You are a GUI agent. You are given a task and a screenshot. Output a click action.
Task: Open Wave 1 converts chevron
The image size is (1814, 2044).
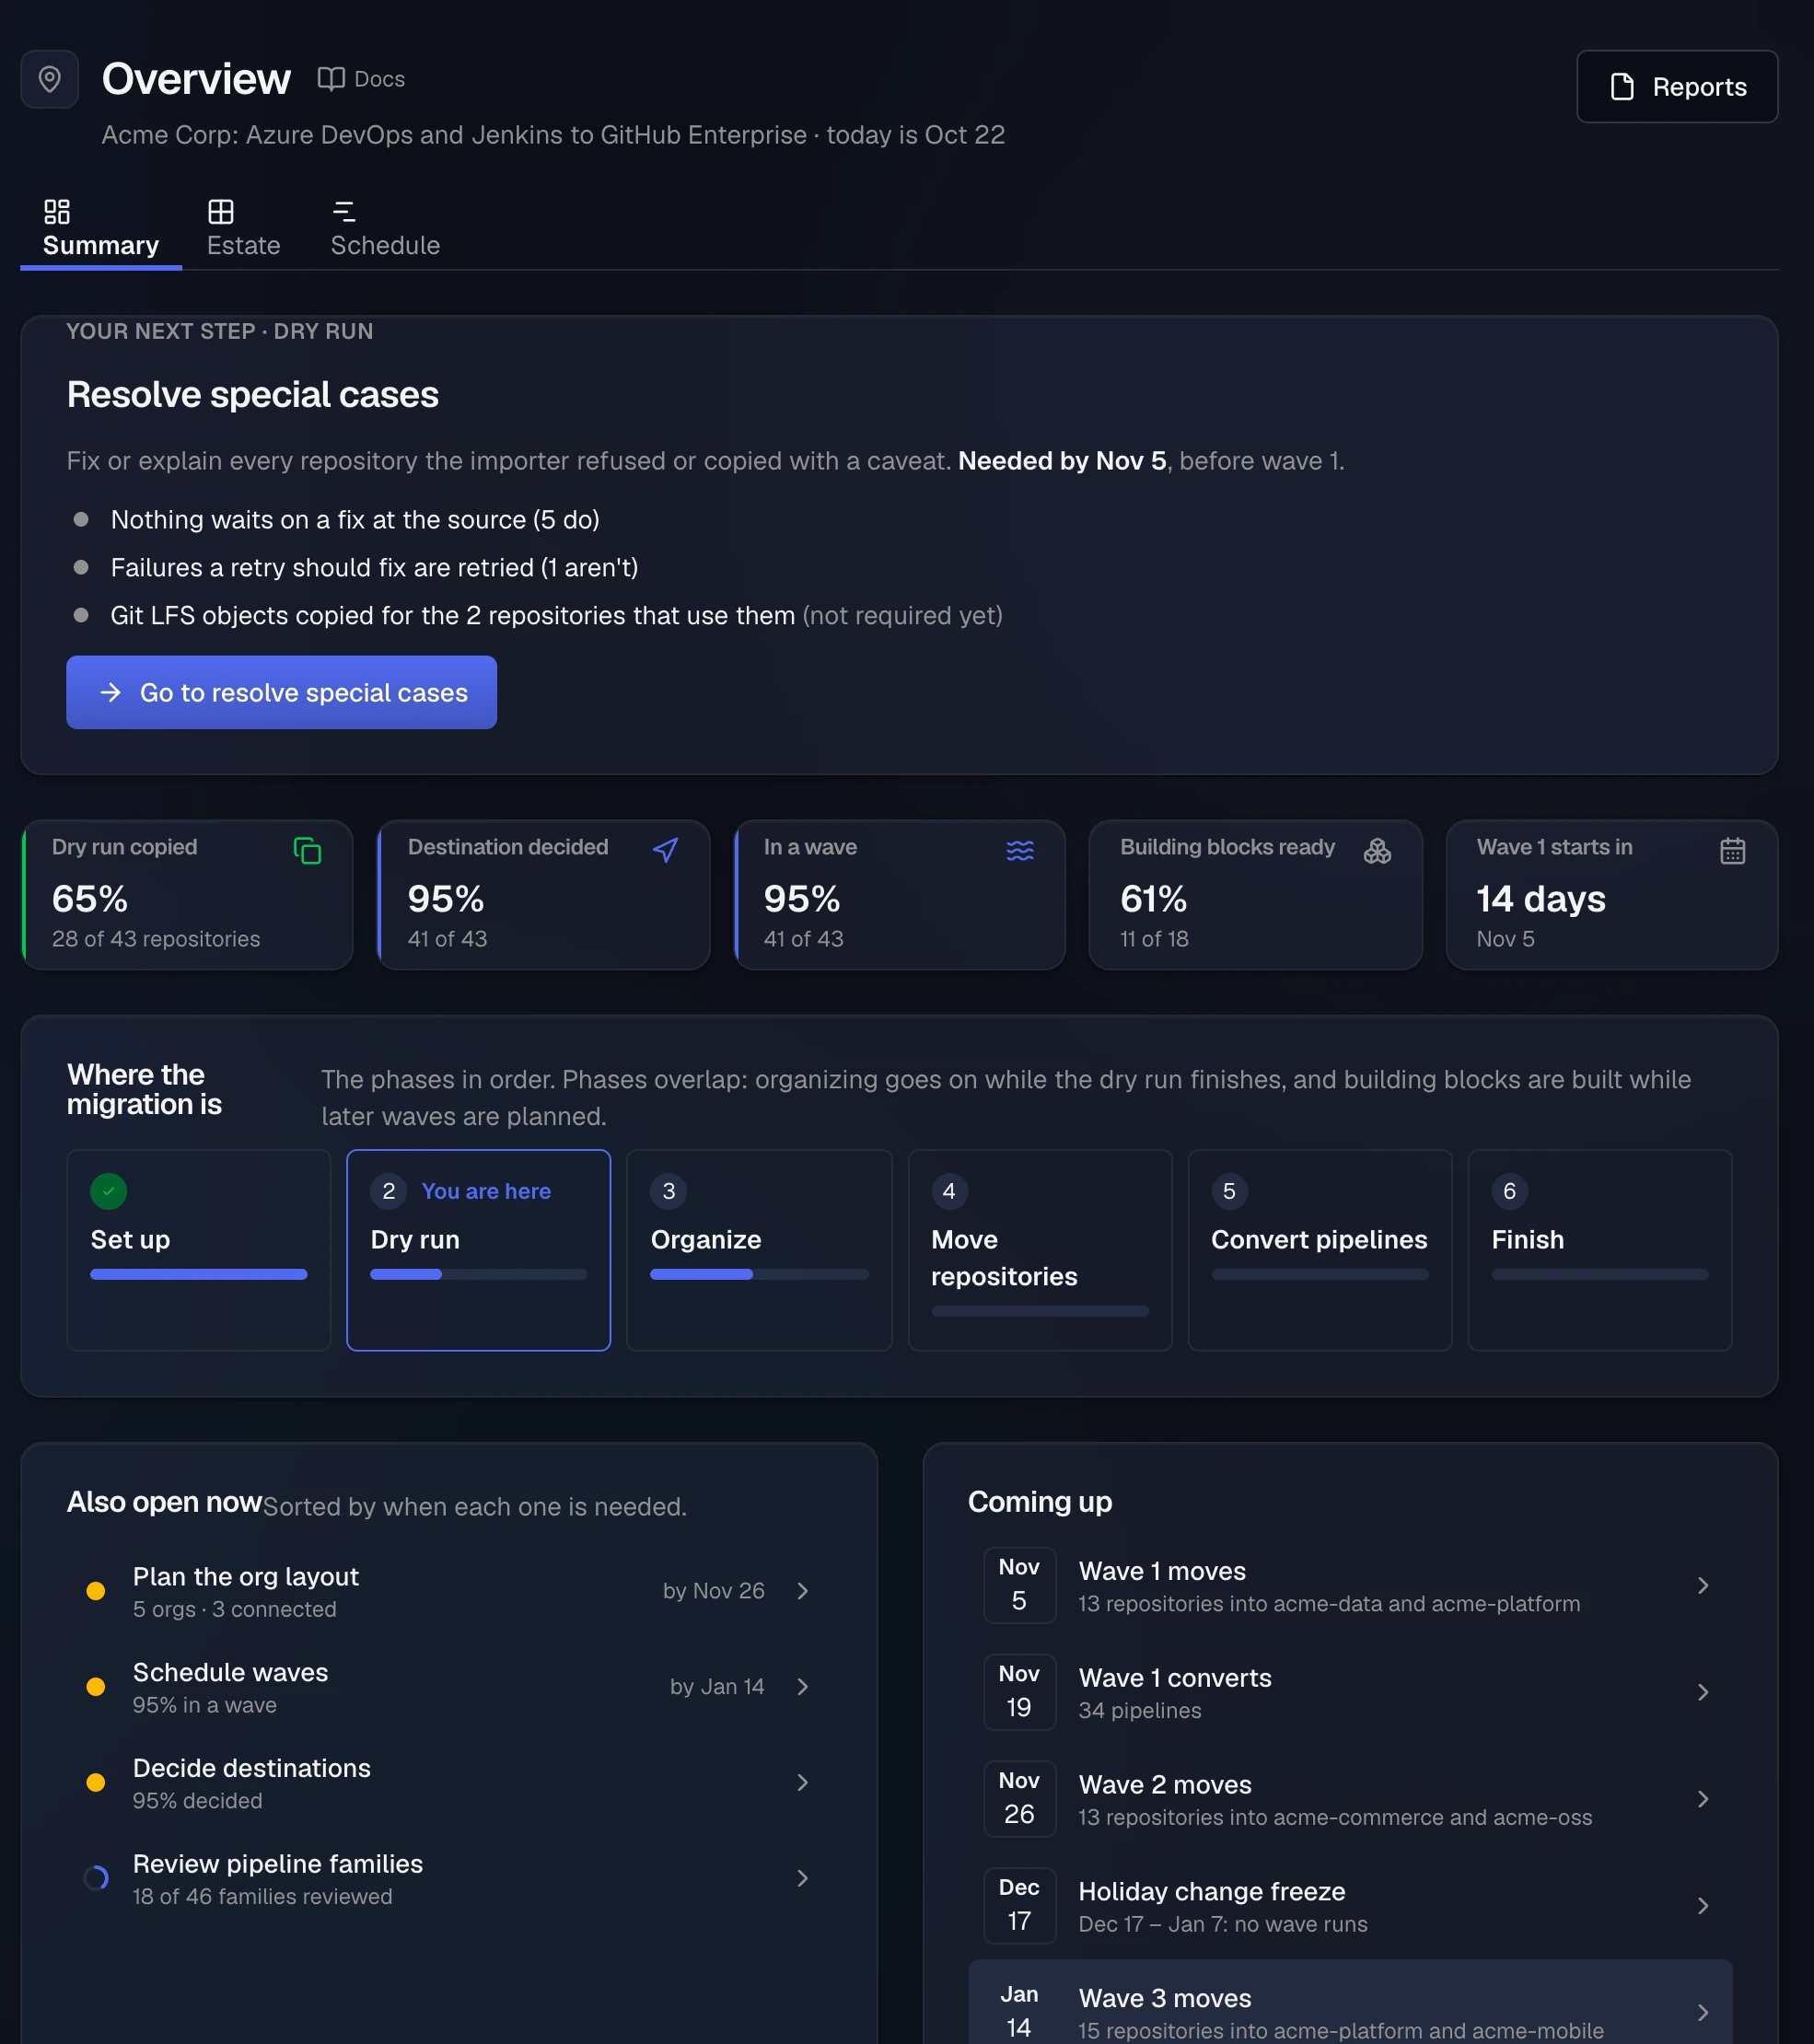click(1703, 1692)
